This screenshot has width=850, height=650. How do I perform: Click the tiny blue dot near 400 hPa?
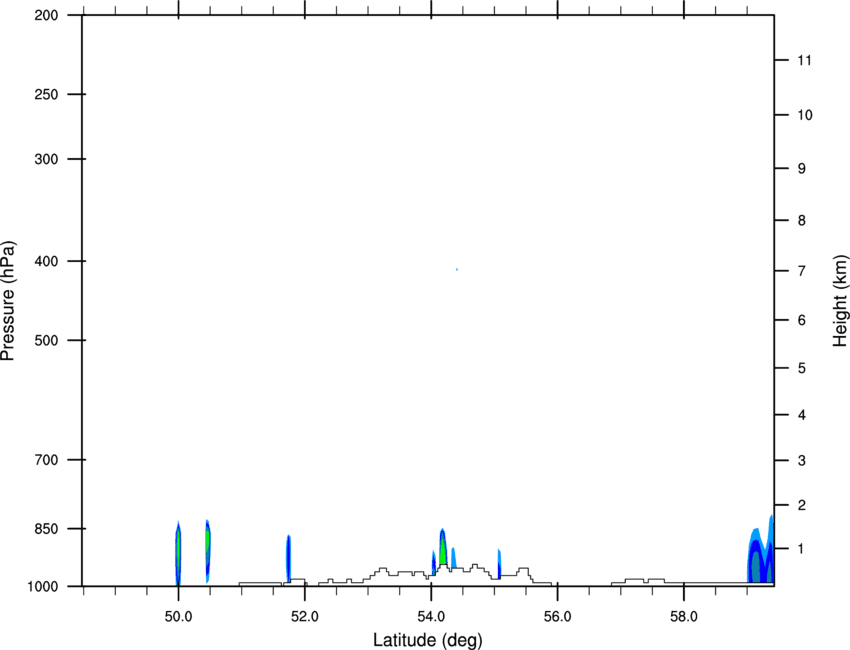[x=457, y=269]
